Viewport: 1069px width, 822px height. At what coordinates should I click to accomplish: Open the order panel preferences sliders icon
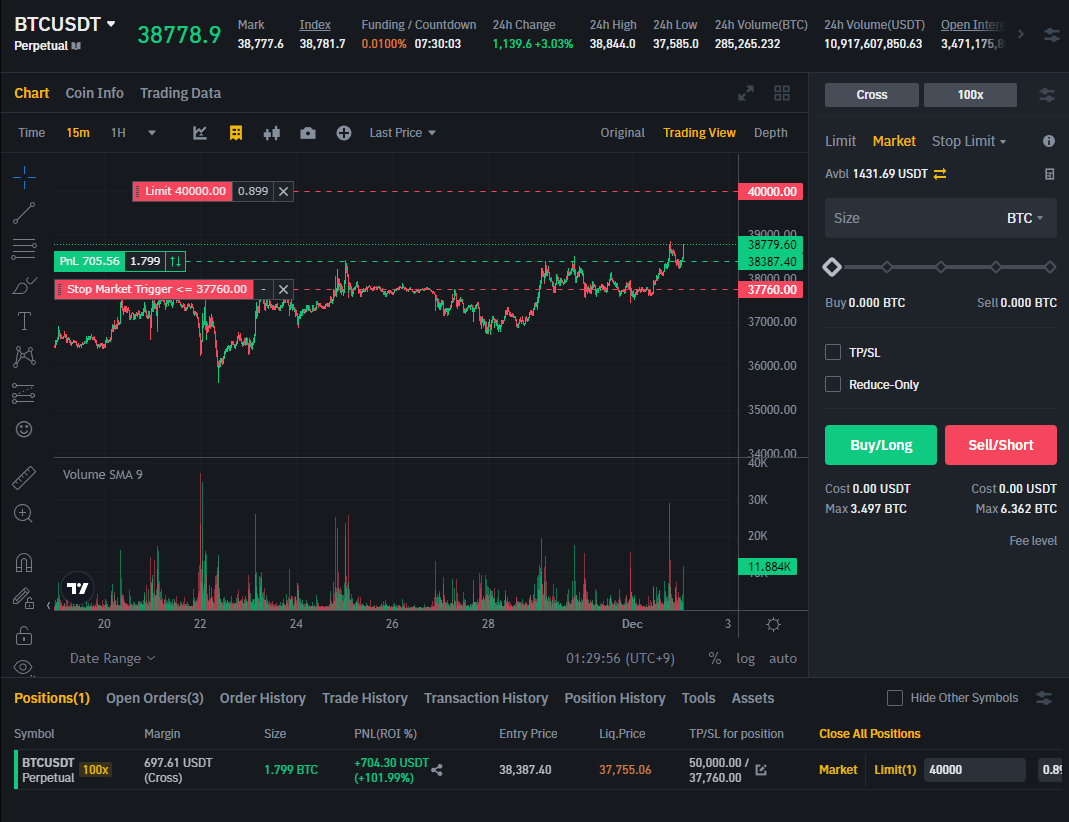[x=1047, y=95]
